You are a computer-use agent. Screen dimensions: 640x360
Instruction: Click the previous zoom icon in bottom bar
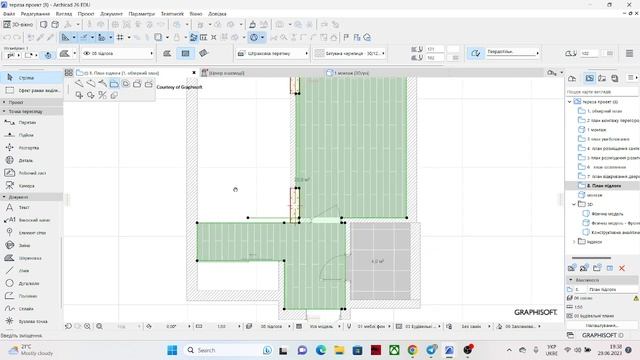68,327
